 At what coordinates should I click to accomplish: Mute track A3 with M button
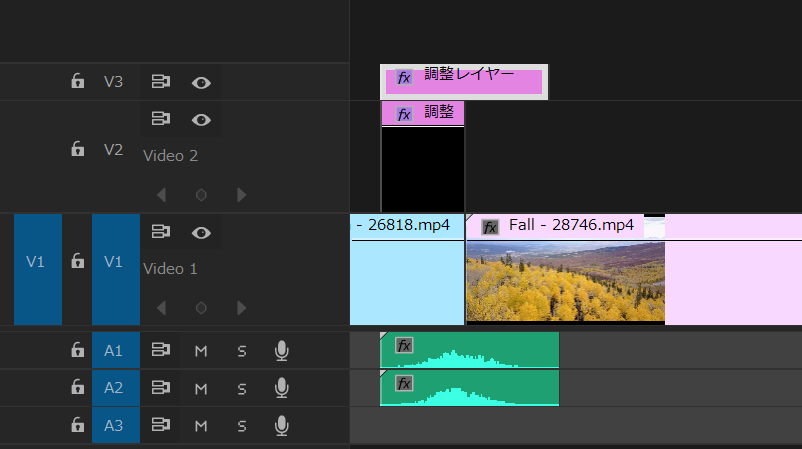click(201, 426)
